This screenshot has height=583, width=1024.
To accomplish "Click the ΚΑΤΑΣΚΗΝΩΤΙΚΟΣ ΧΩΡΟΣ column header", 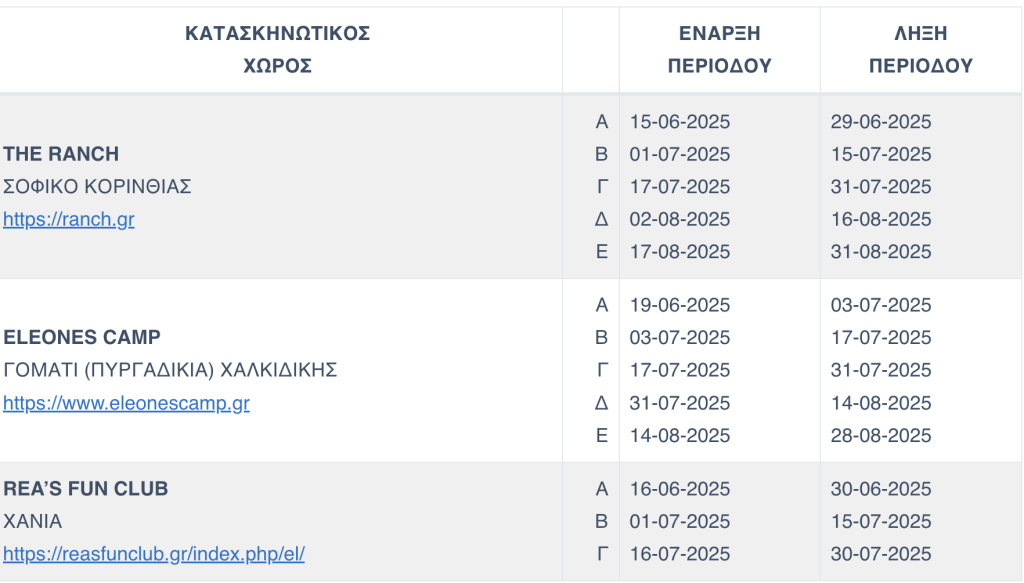I will (278, 50).
